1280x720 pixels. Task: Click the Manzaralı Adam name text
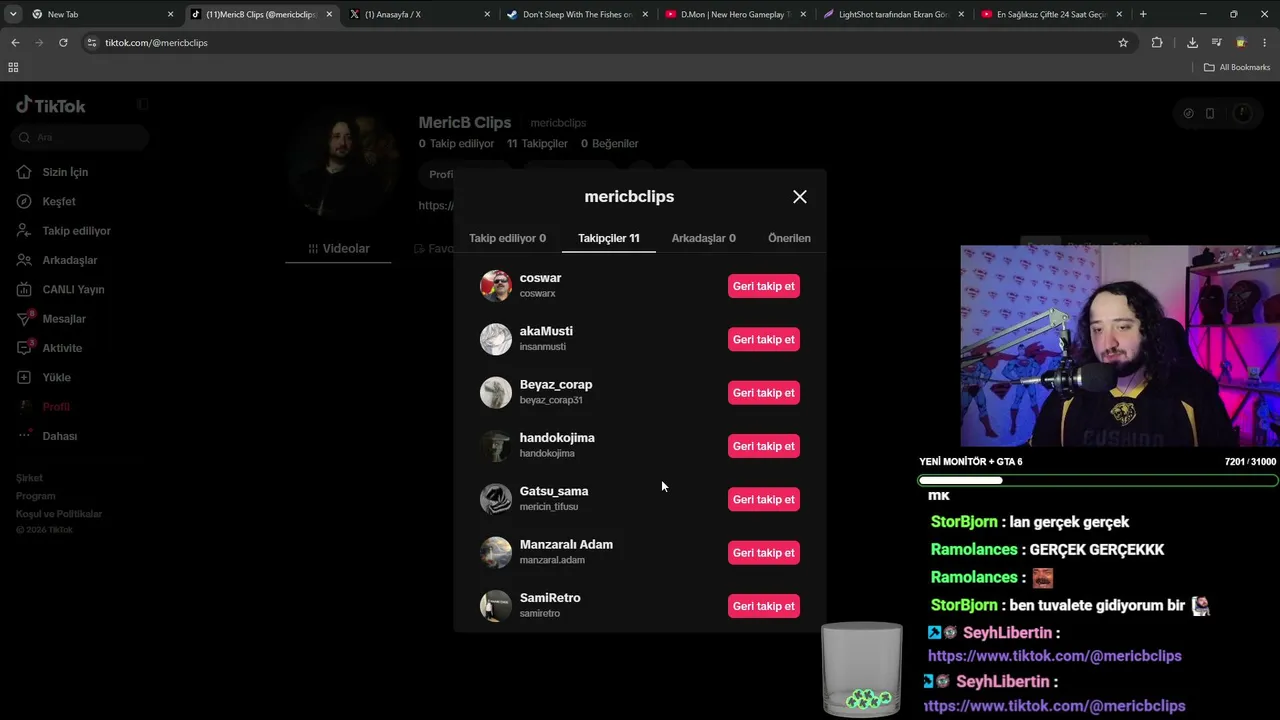coord(566,545)
